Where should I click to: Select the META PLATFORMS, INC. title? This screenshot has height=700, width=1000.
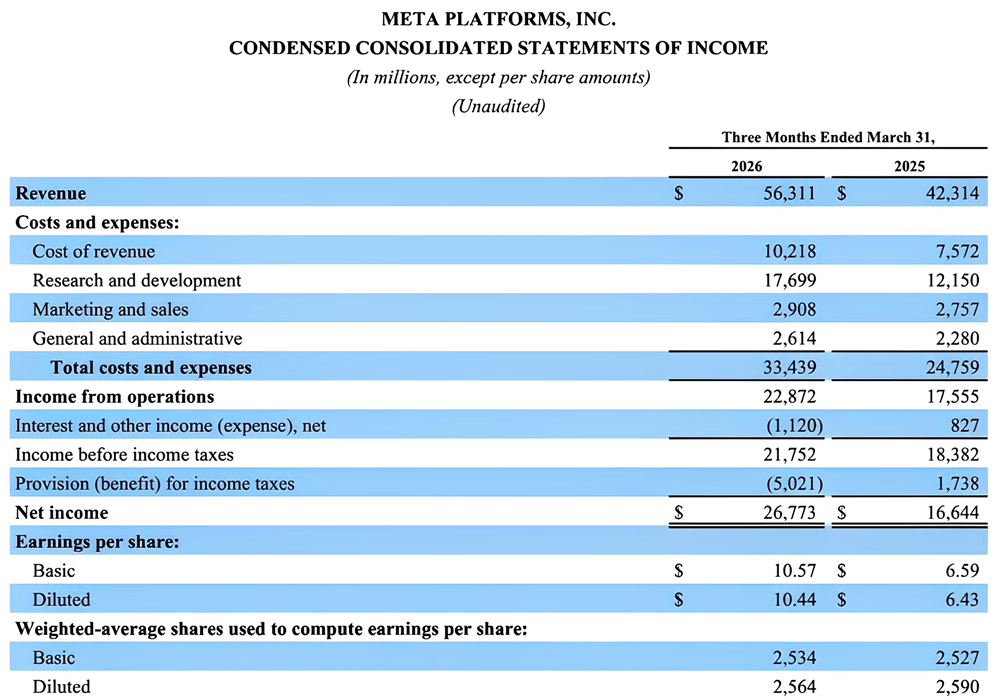[499, 17]
